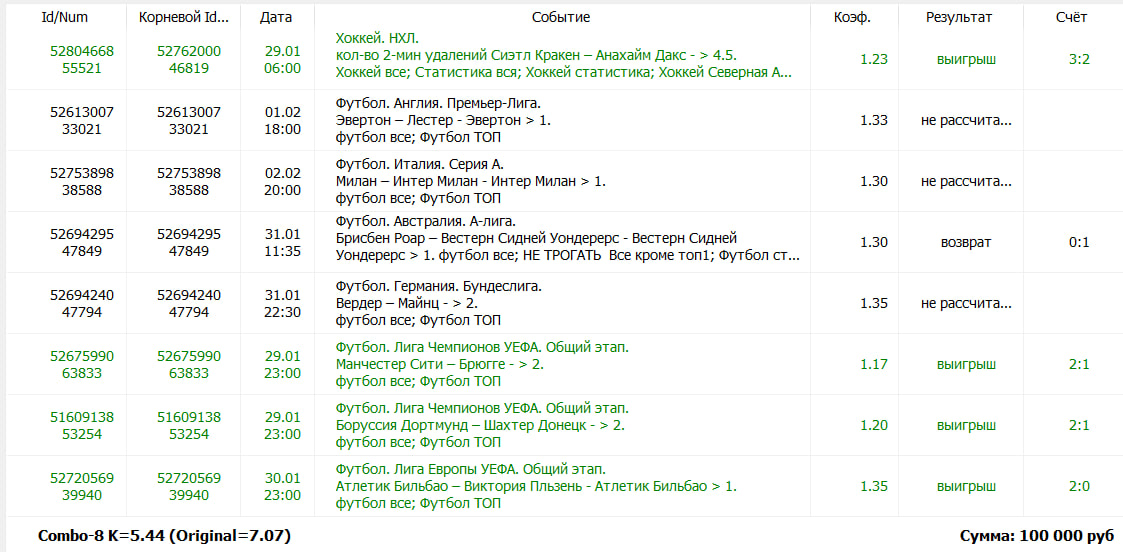Click the Коэф. column header
The image size is (1123, 552).
852,17
